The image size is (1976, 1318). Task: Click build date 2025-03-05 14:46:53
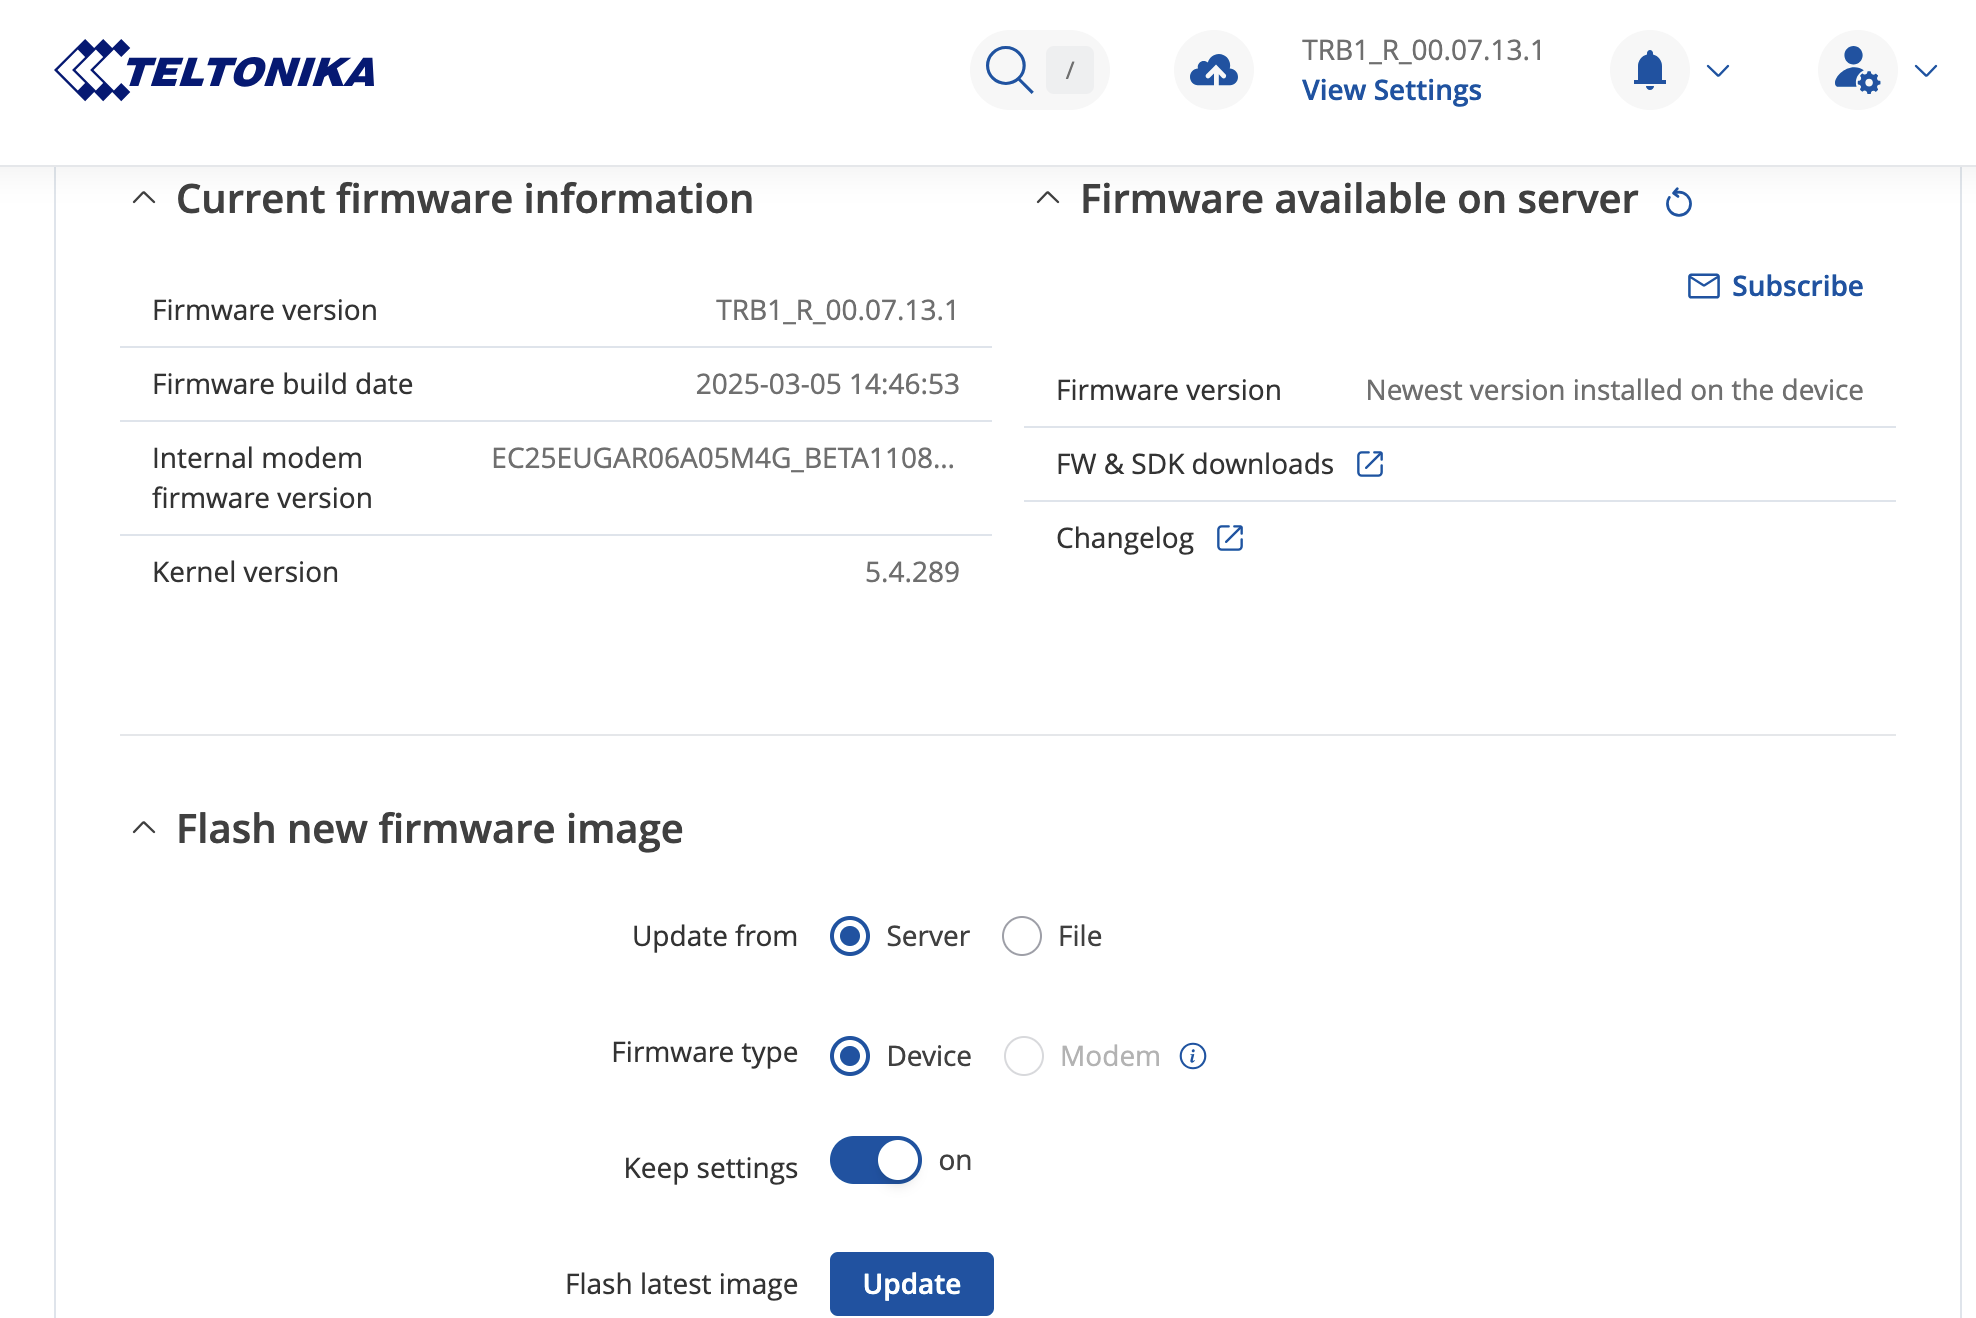click(x=827, y=384)
